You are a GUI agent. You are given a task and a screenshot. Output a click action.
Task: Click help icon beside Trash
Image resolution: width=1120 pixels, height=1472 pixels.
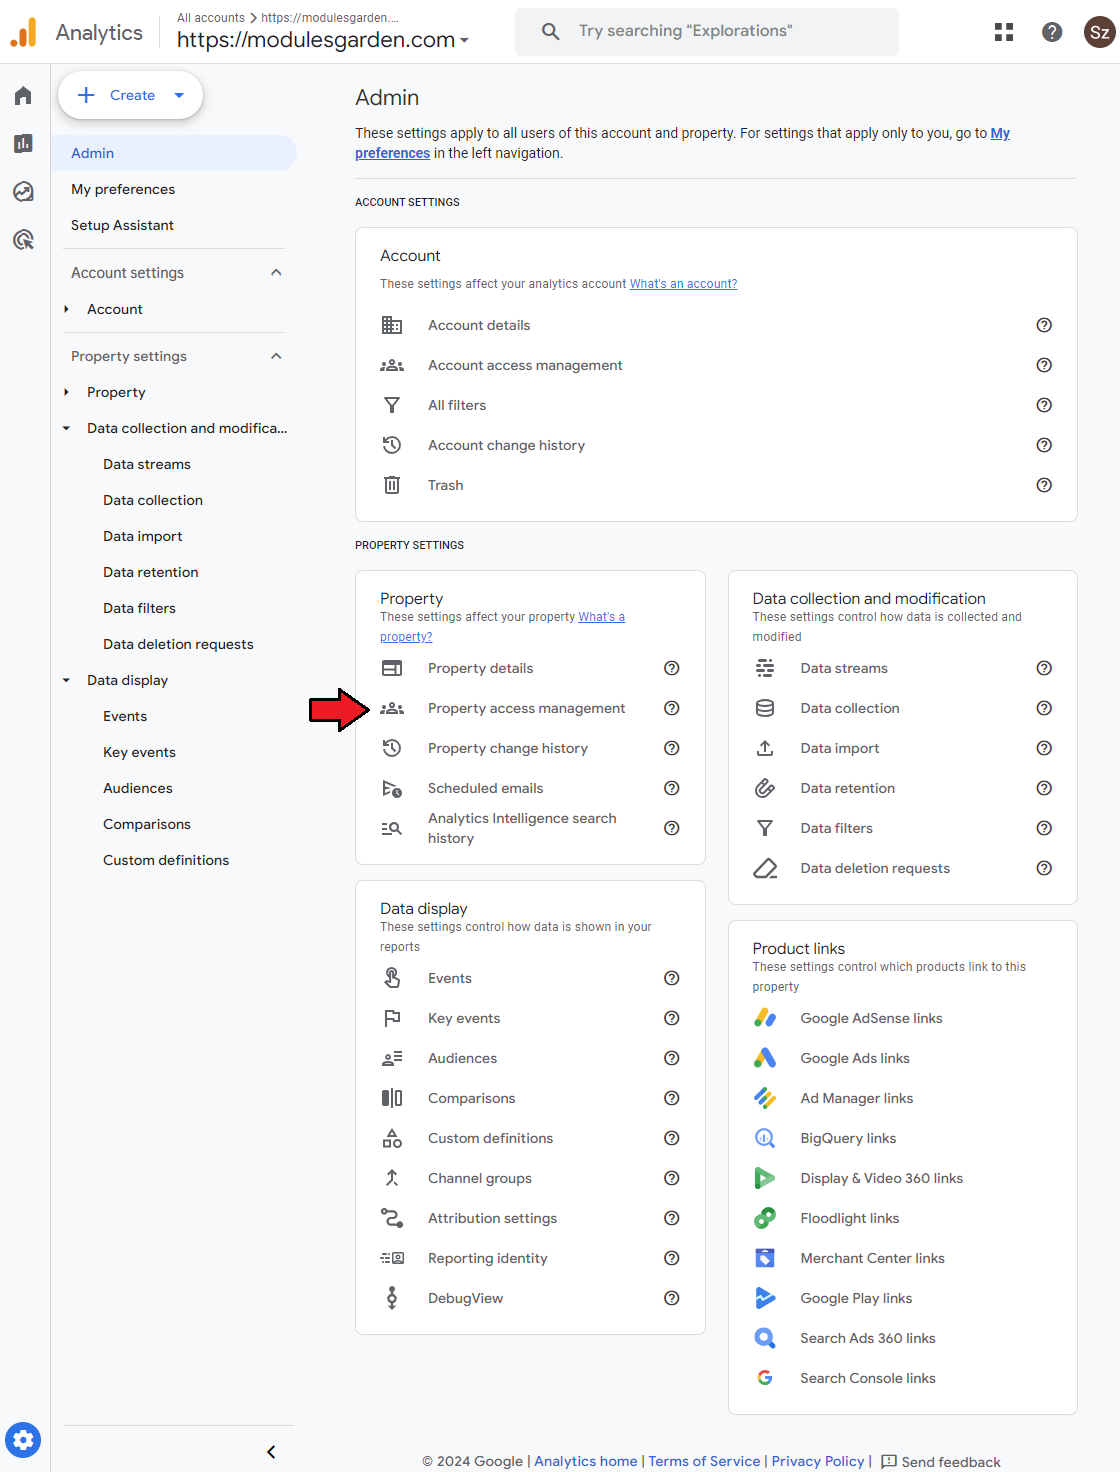pyautogui.click(x=1044, y=485)
